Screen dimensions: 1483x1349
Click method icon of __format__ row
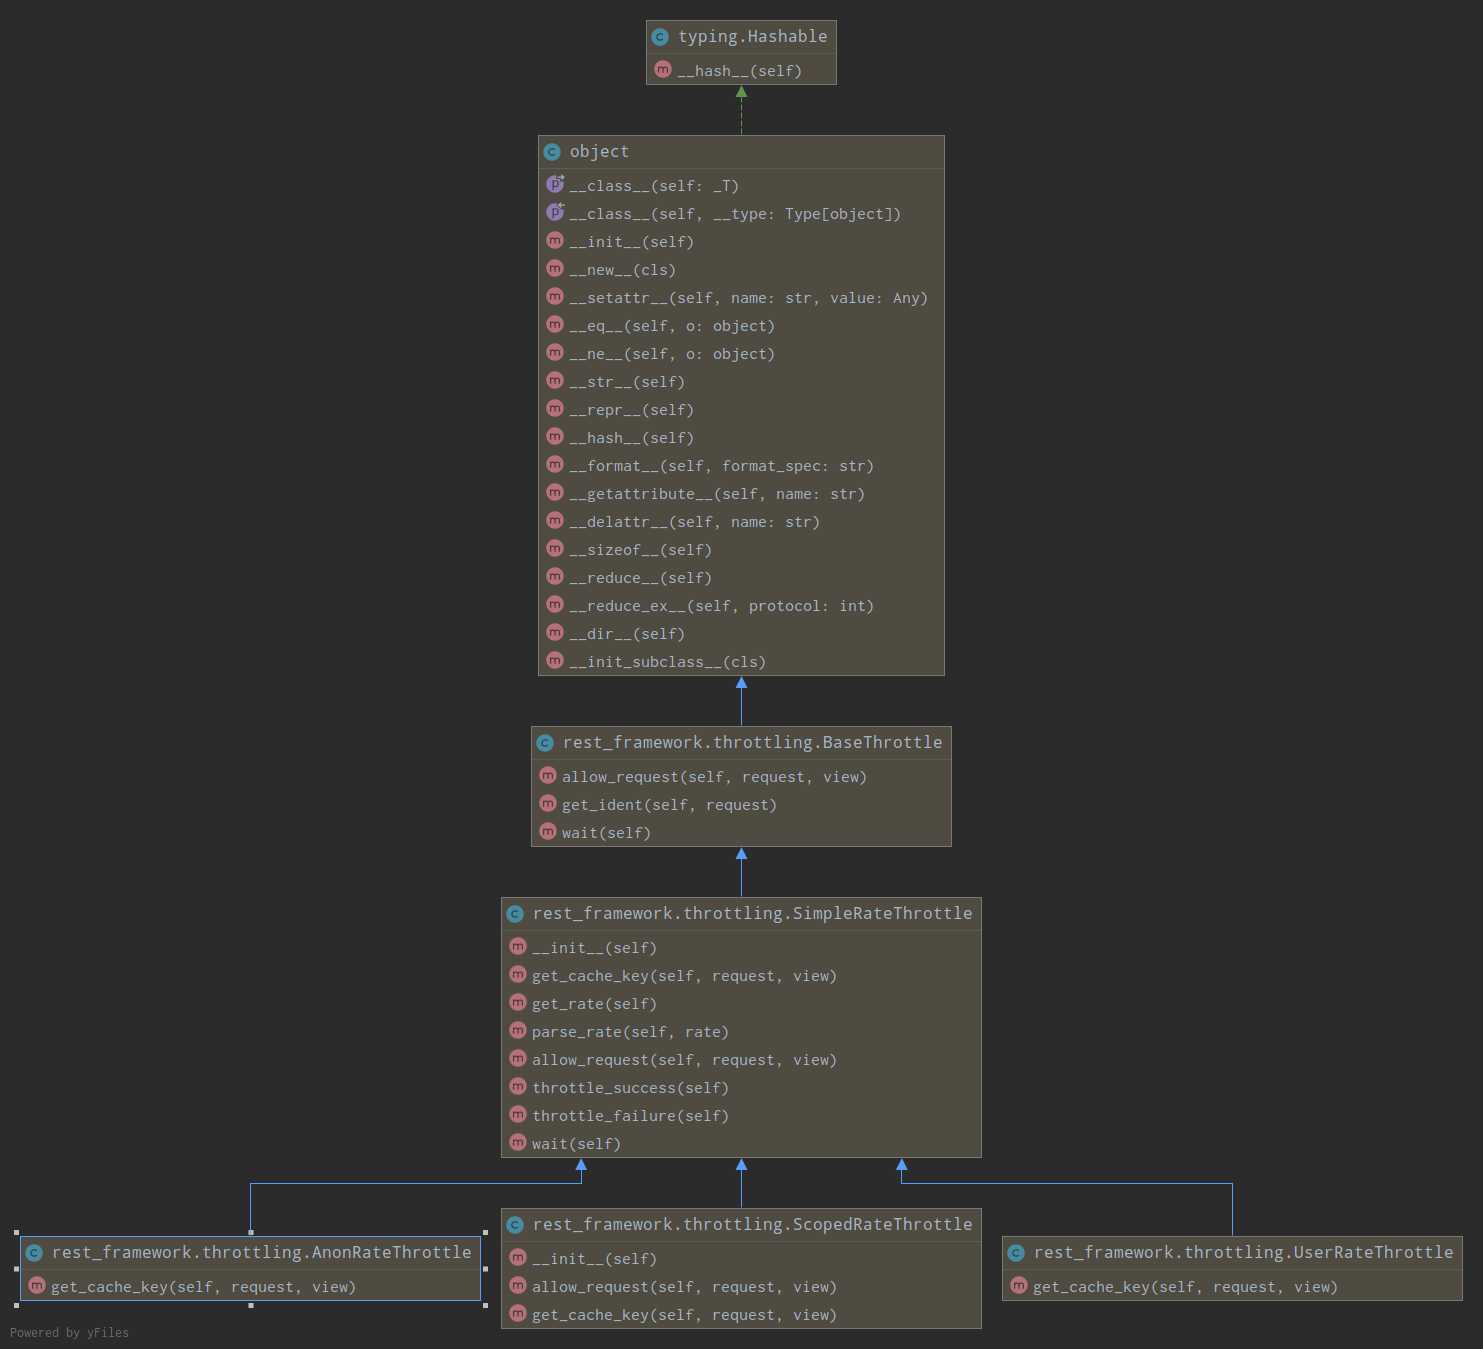[x=555, y=464]
